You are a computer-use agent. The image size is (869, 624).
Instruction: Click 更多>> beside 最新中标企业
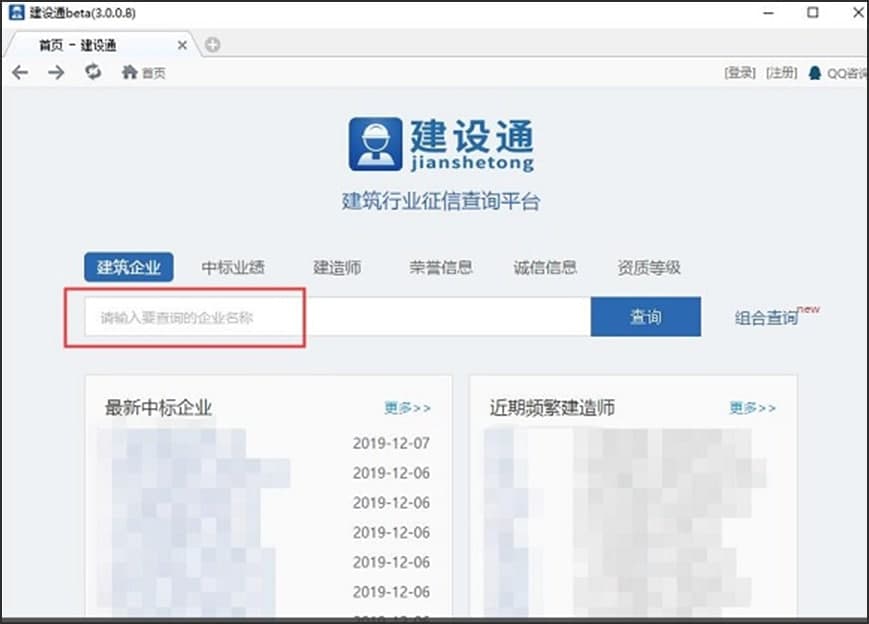pyautogui.click(x=407, y=408)
